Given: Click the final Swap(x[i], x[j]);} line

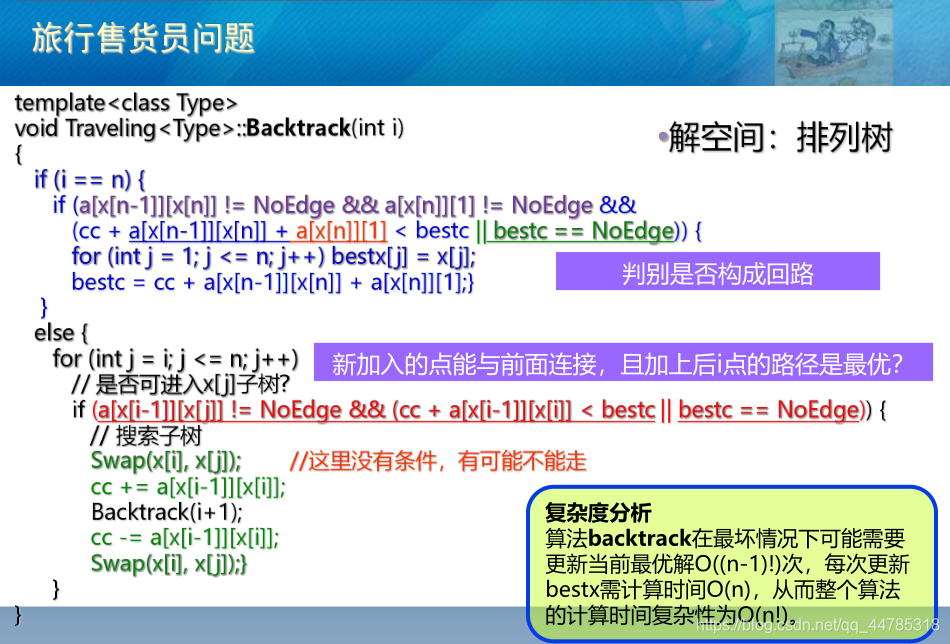Looking at the screenshot, I should click(x=169, y=564).
